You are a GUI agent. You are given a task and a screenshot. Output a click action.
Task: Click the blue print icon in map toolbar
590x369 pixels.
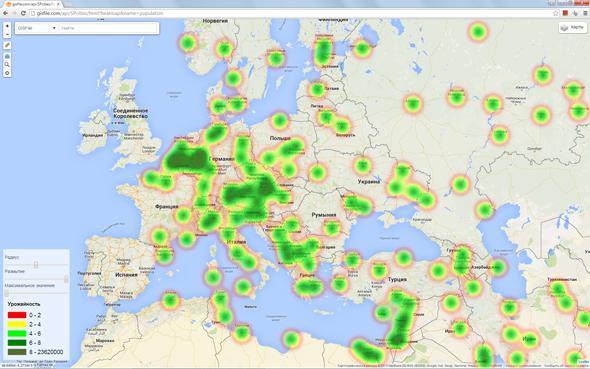pyautogui.click(x=7, y=56)
